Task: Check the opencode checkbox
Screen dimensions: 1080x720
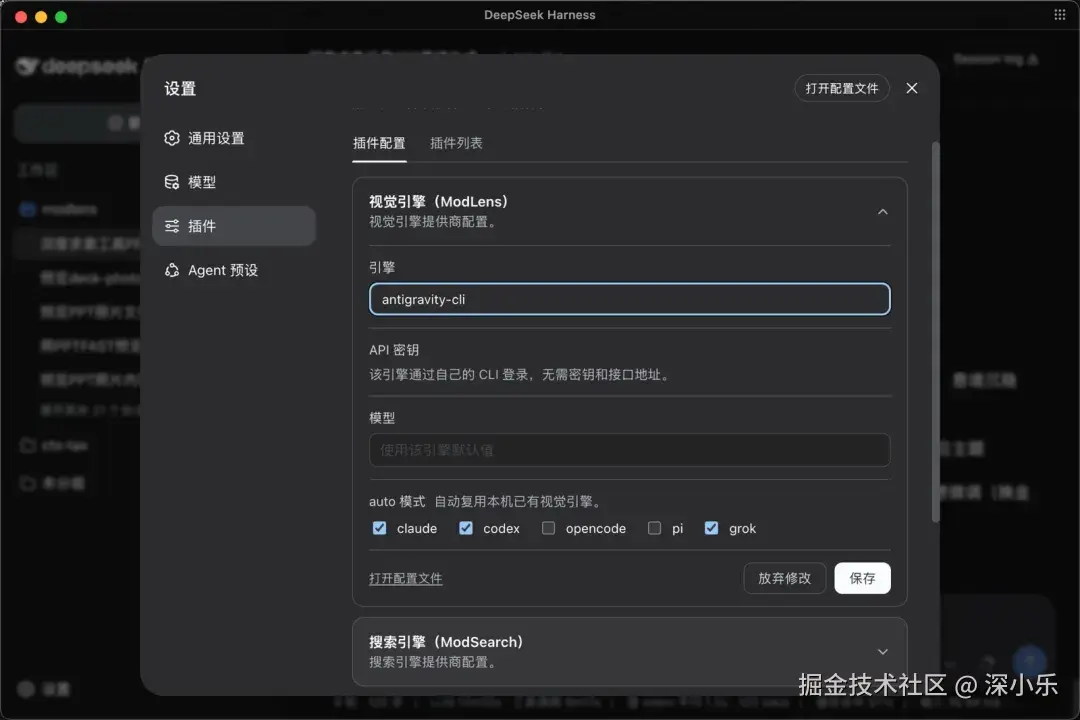Action: coord(548,528)
